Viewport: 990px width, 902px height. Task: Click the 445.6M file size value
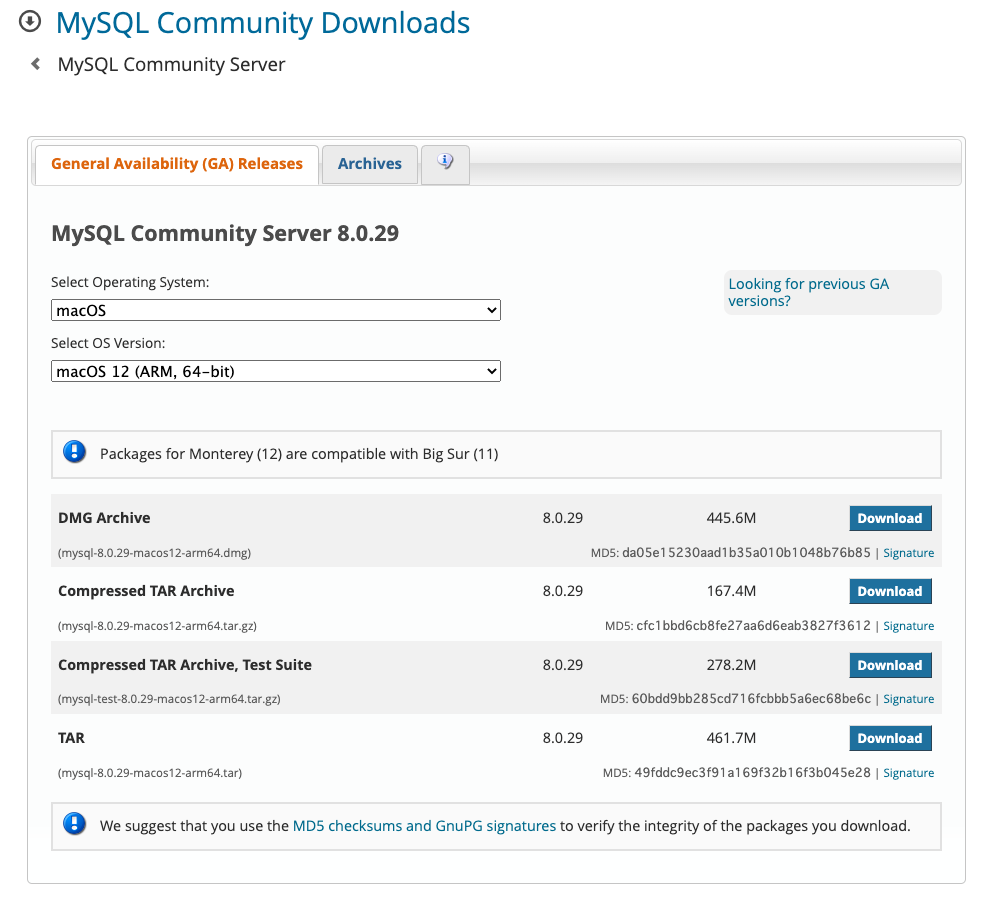coord(731,518)
